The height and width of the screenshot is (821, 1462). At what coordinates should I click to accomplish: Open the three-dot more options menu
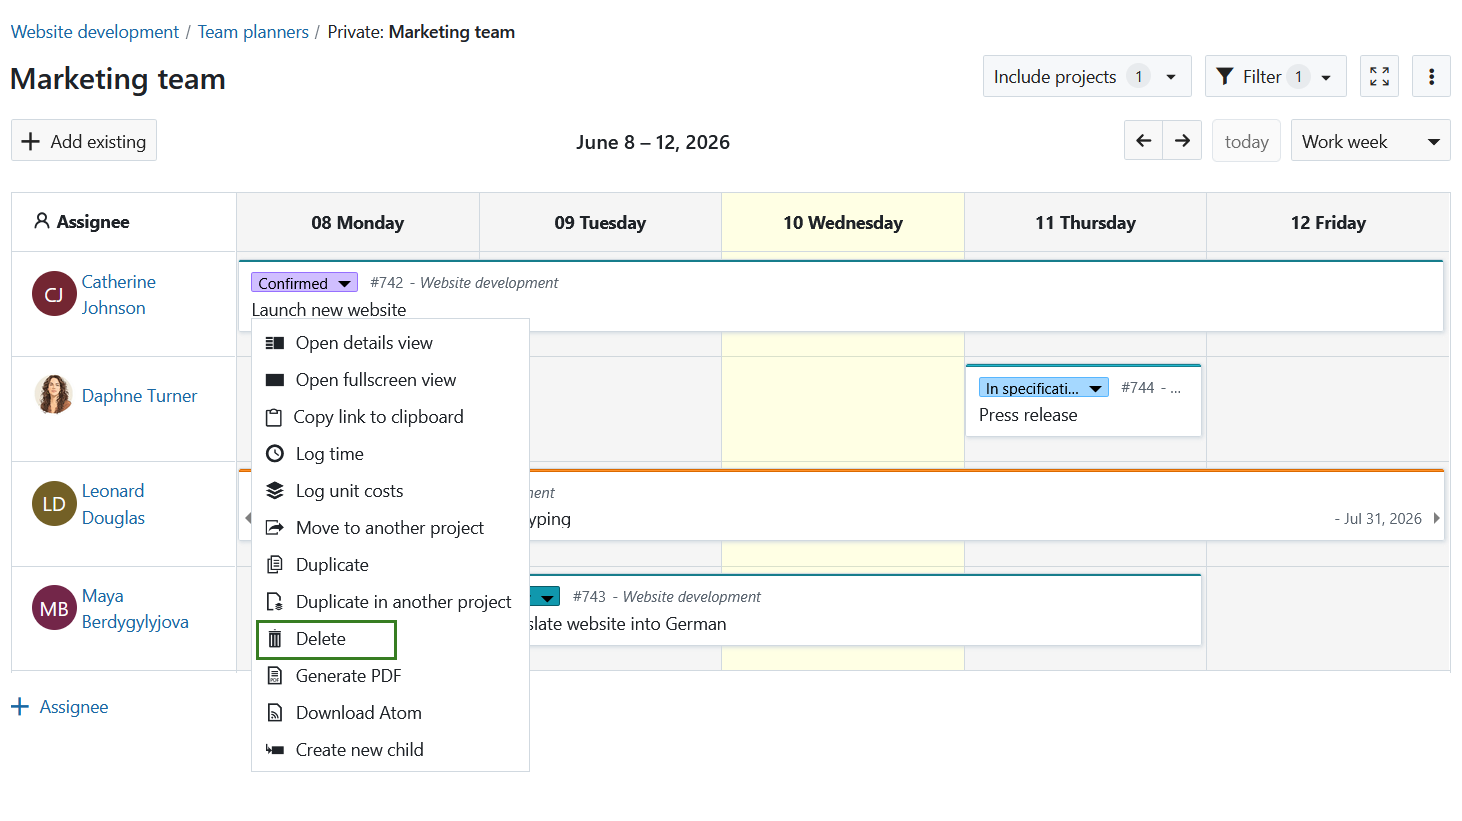(x=1431, y=76)
